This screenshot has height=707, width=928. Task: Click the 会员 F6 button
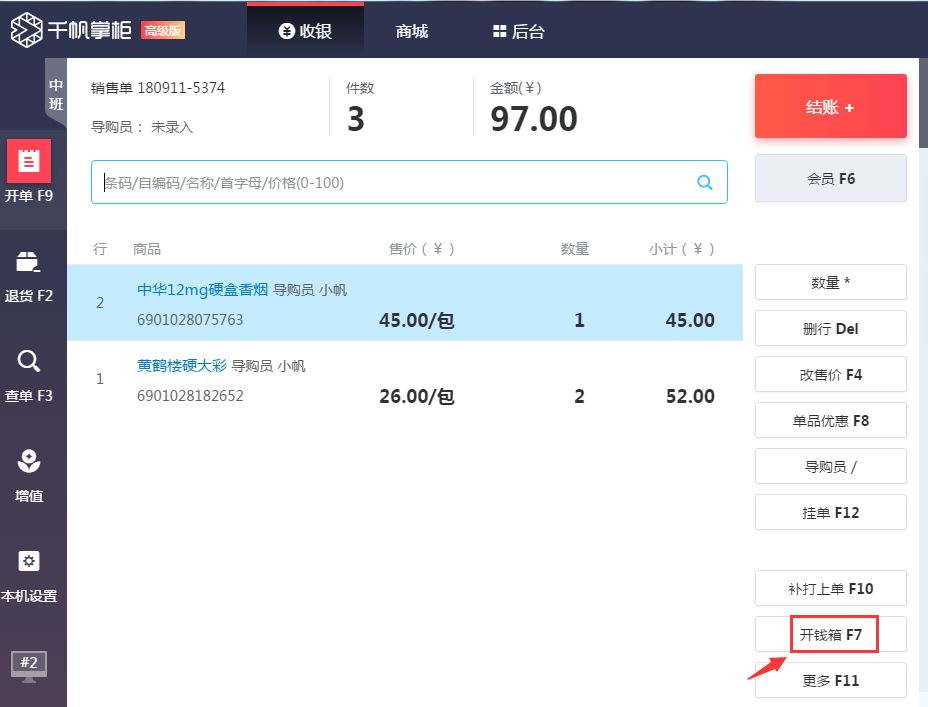(830, 178)
